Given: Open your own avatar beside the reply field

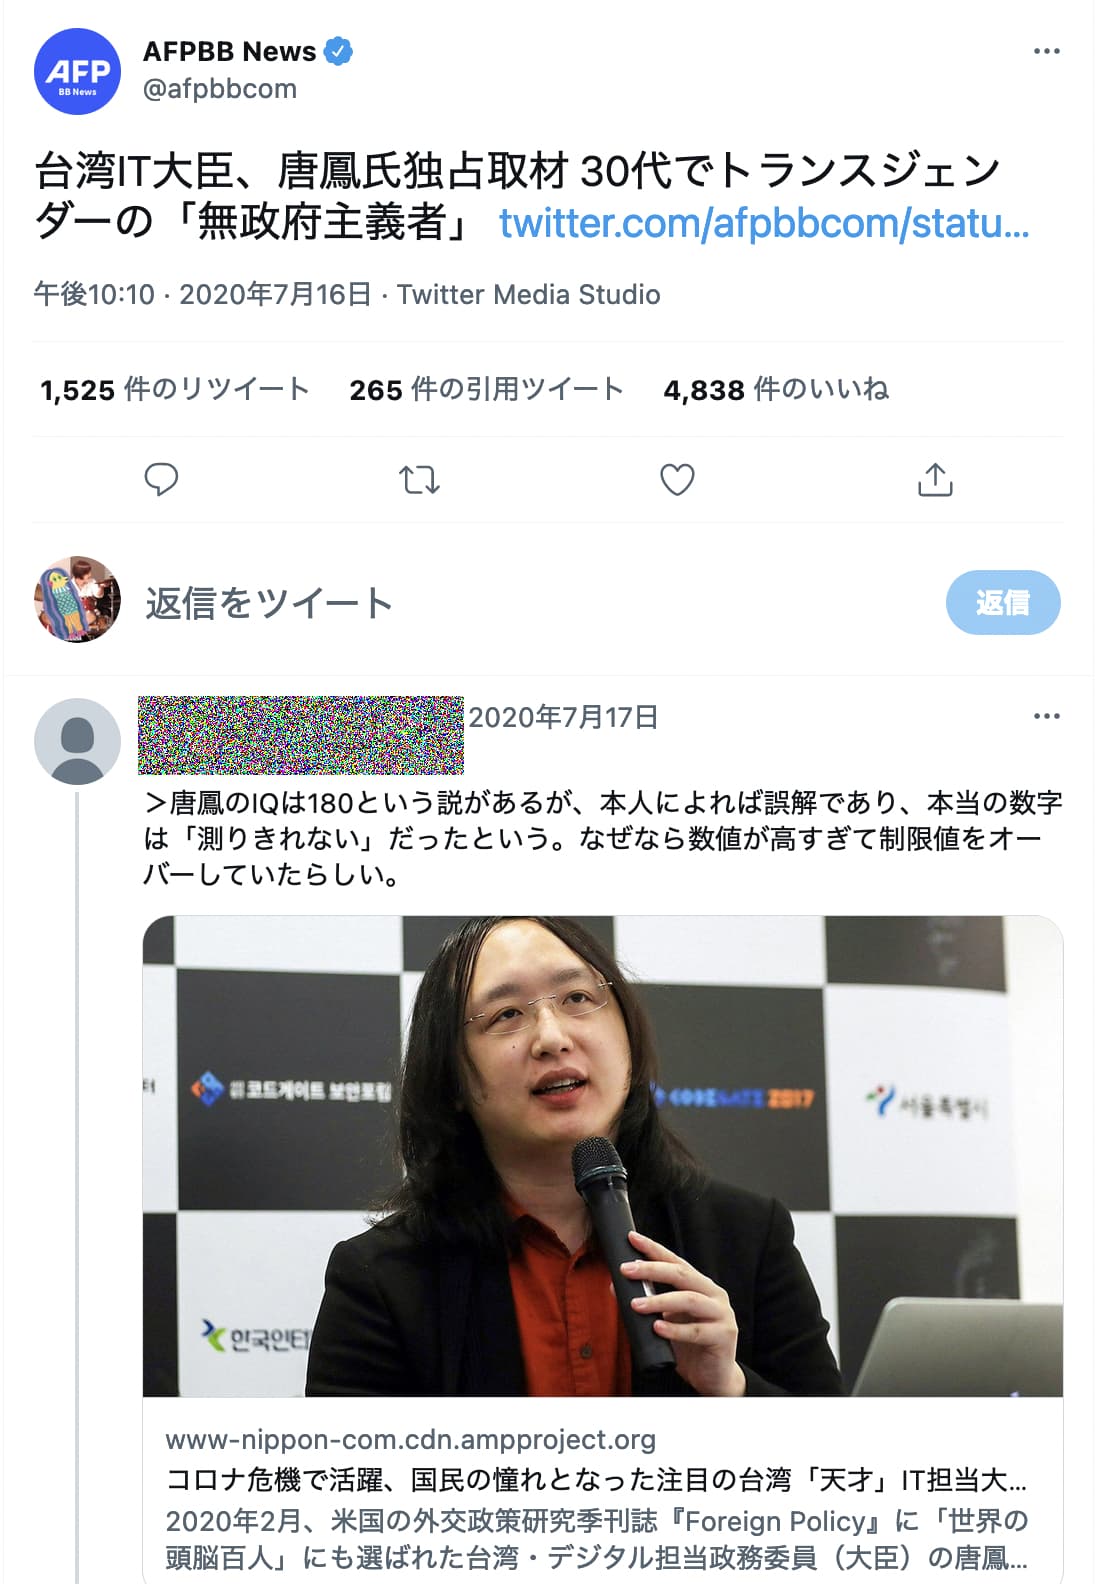Looking at the screenshot, I should pos(78,599).
